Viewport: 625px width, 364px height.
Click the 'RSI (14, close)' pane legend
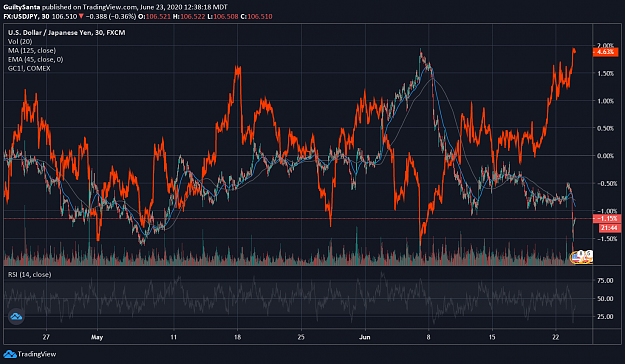point(29,274)
